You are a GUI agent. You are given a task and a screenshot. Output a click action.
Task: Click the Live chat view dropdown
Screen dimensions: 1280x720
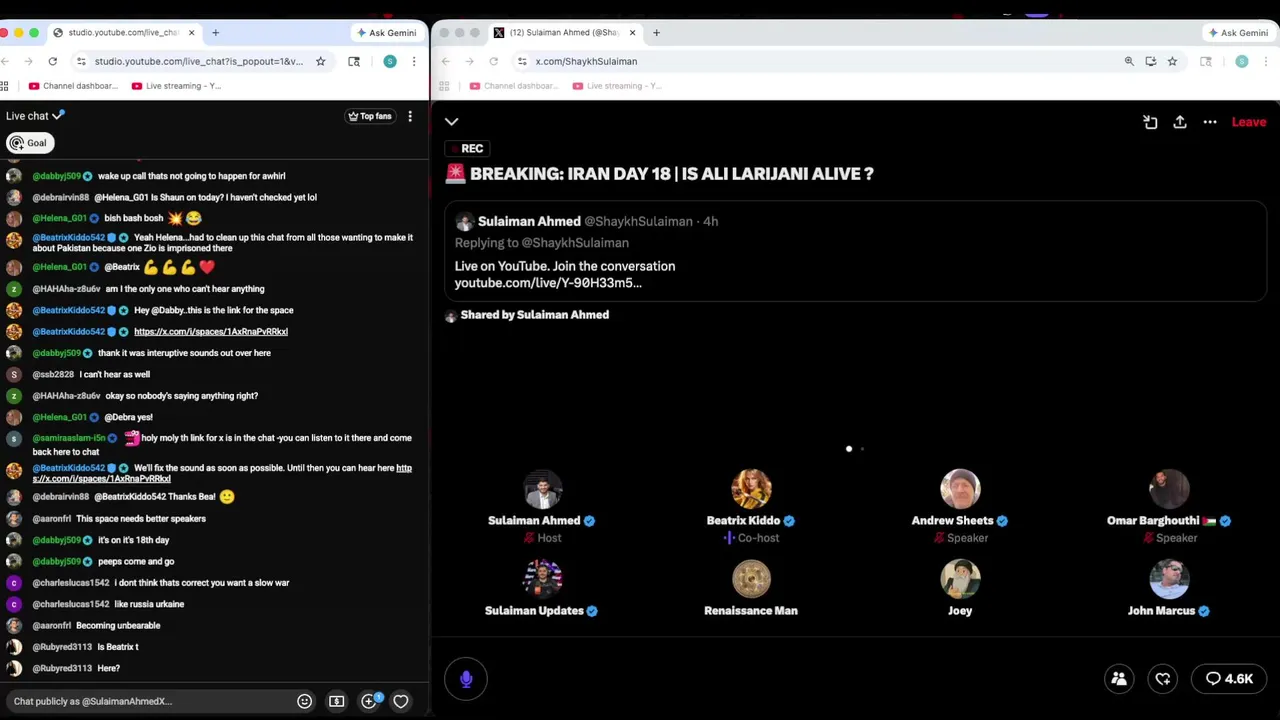pyautogui.click(x=35, y=116)
